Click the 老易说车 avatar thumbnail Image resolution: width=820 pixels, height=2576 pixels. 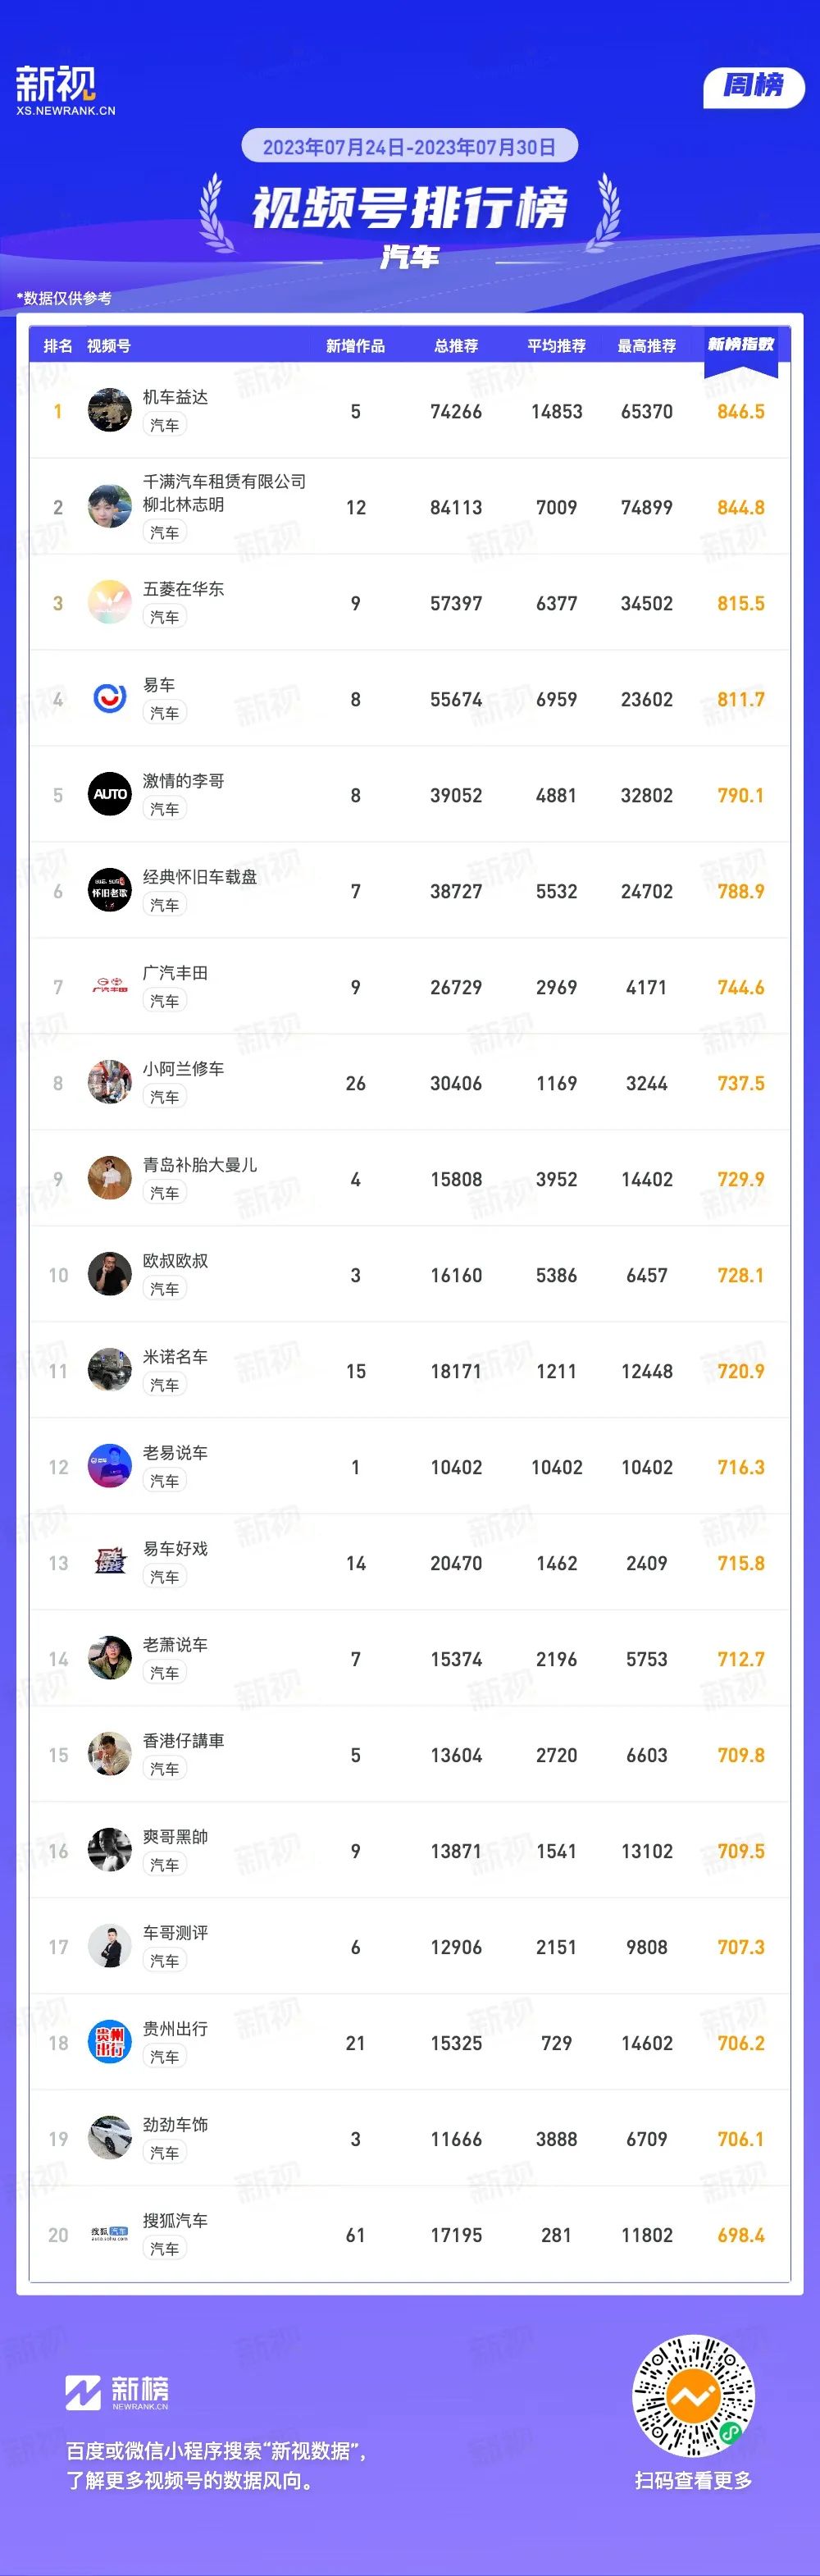(110, 1466)
